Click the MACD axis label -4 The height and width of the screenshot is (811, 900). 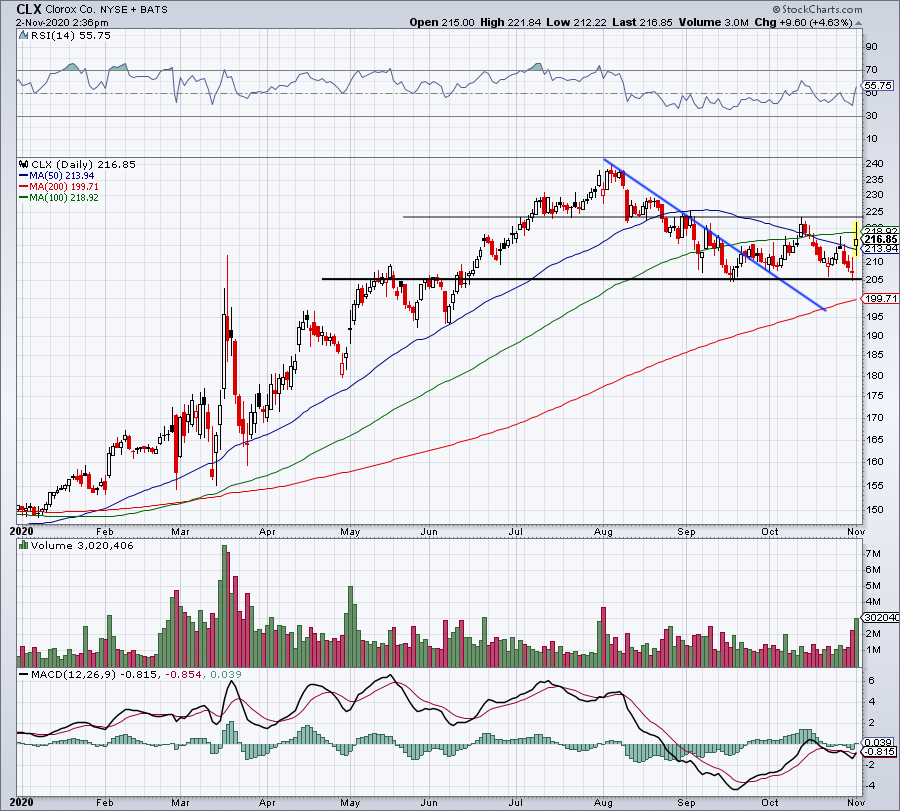pyautogui.click(x=870, y=786)
